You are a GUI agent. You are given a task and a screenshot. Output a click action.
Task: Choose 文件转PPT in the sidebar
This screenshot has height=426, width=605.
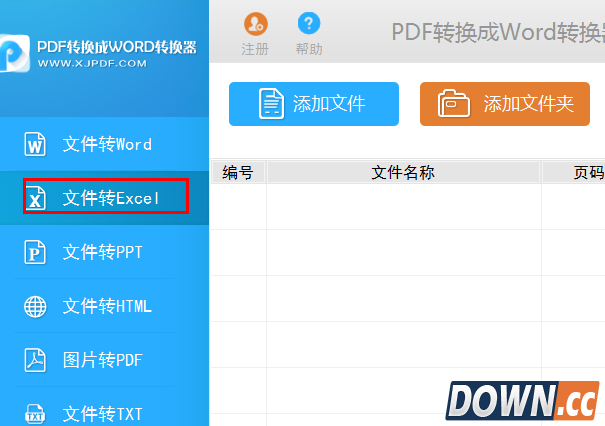click(x=104, y=252)
